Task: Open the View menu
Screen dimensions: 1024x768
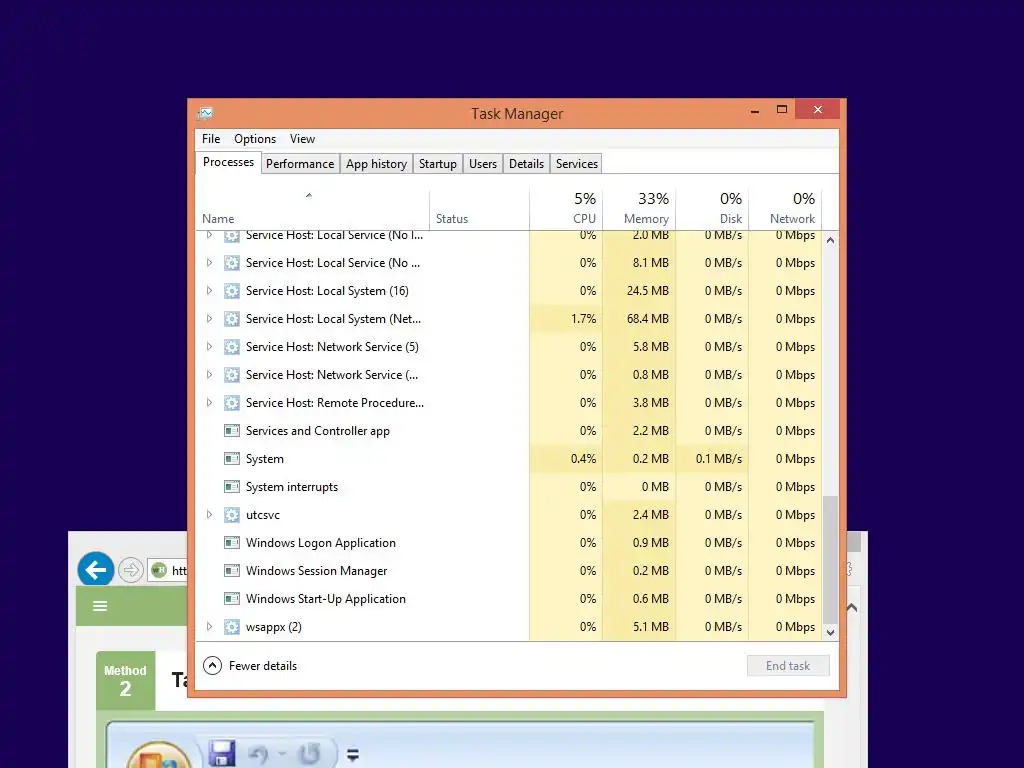Action: click(x=302, y=139)
